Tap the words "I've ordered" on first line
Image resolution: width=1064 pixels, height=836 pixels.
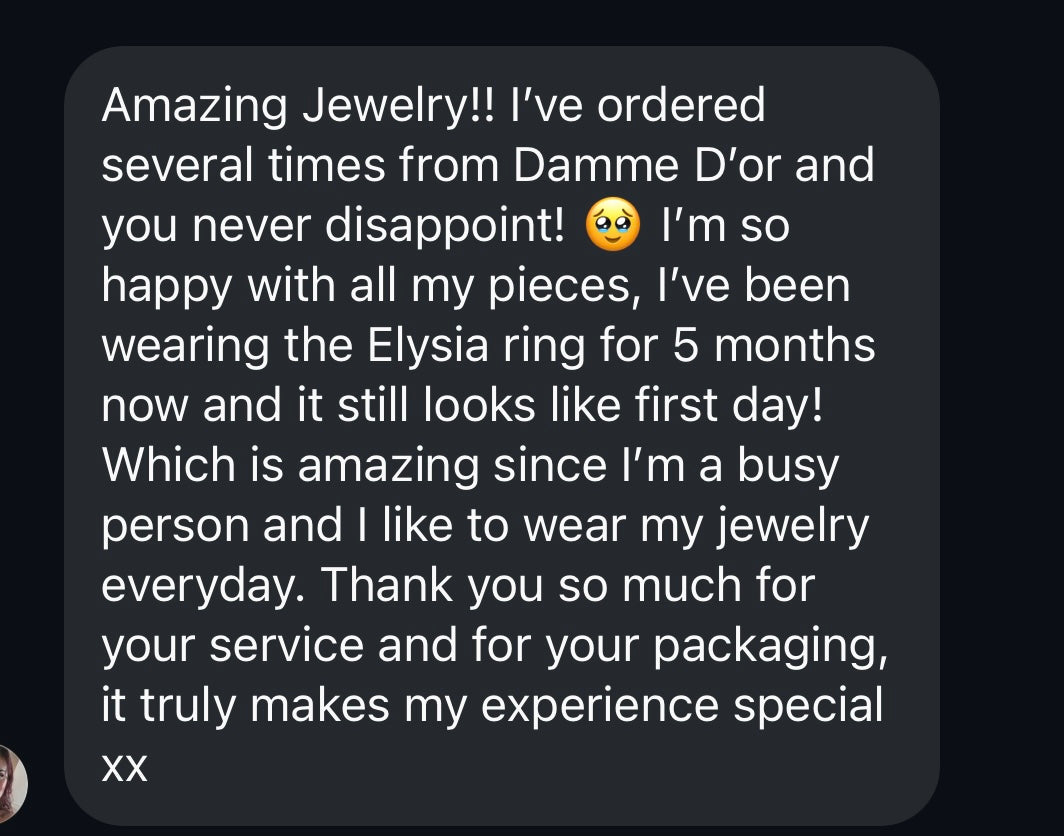click(638, 106)
